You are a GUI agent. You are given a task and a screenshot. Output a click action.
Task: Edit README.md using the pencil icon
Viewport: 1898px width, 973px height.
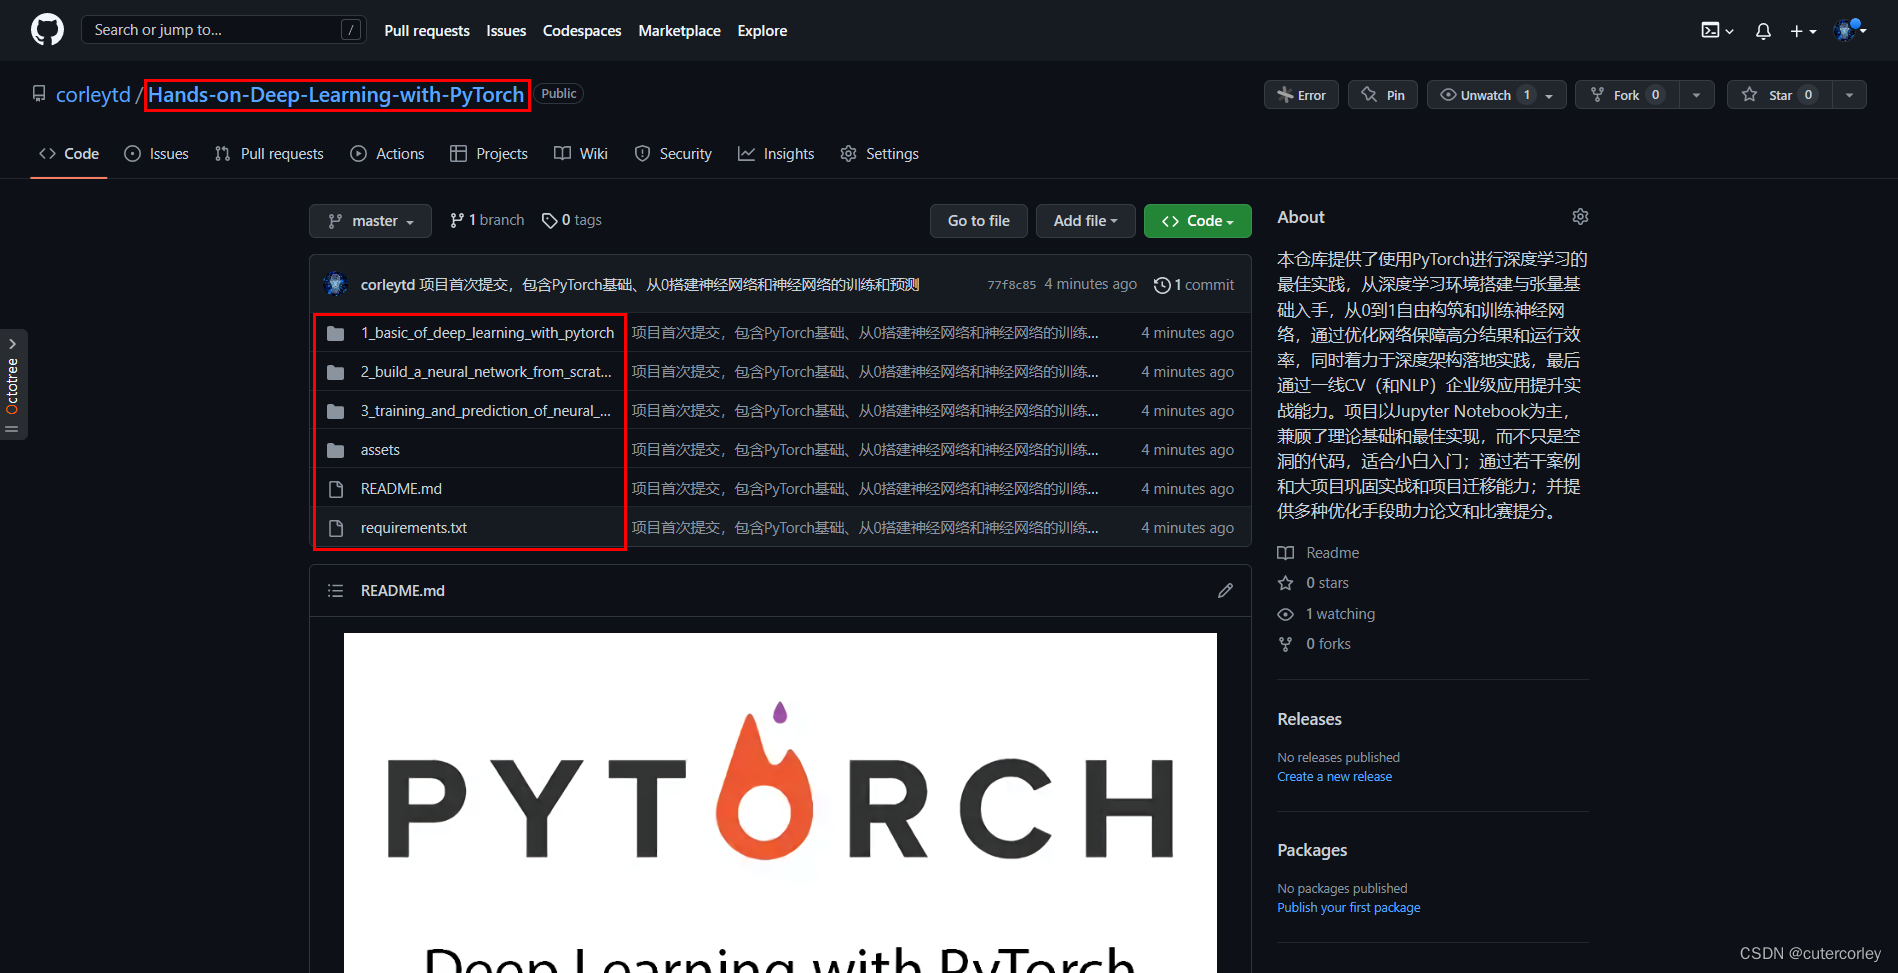(1225, 590)
